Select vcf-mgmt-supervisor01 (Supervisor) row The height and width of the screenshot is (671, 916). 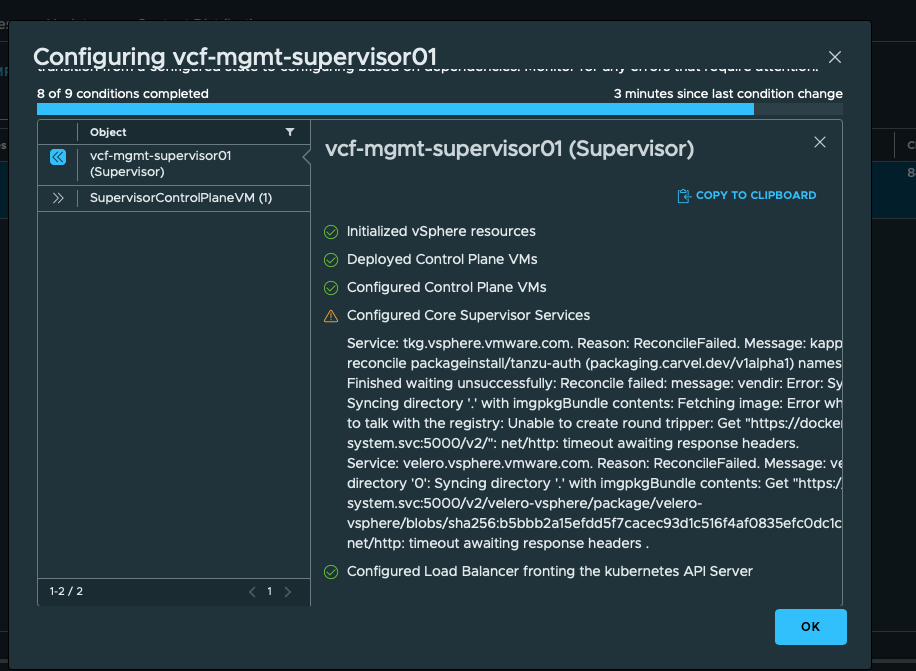174,164
